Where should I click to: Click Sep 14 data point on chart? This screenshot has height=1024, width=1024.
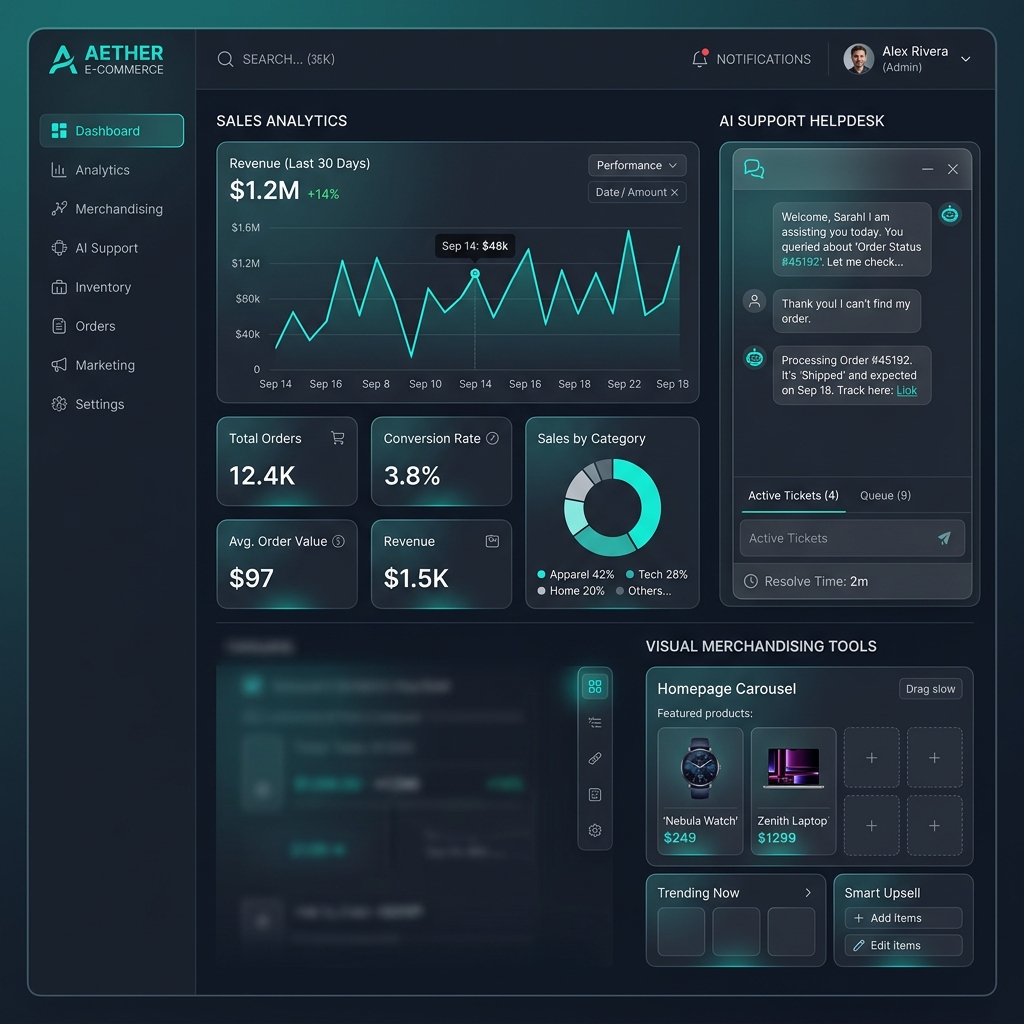pos(475,273)
